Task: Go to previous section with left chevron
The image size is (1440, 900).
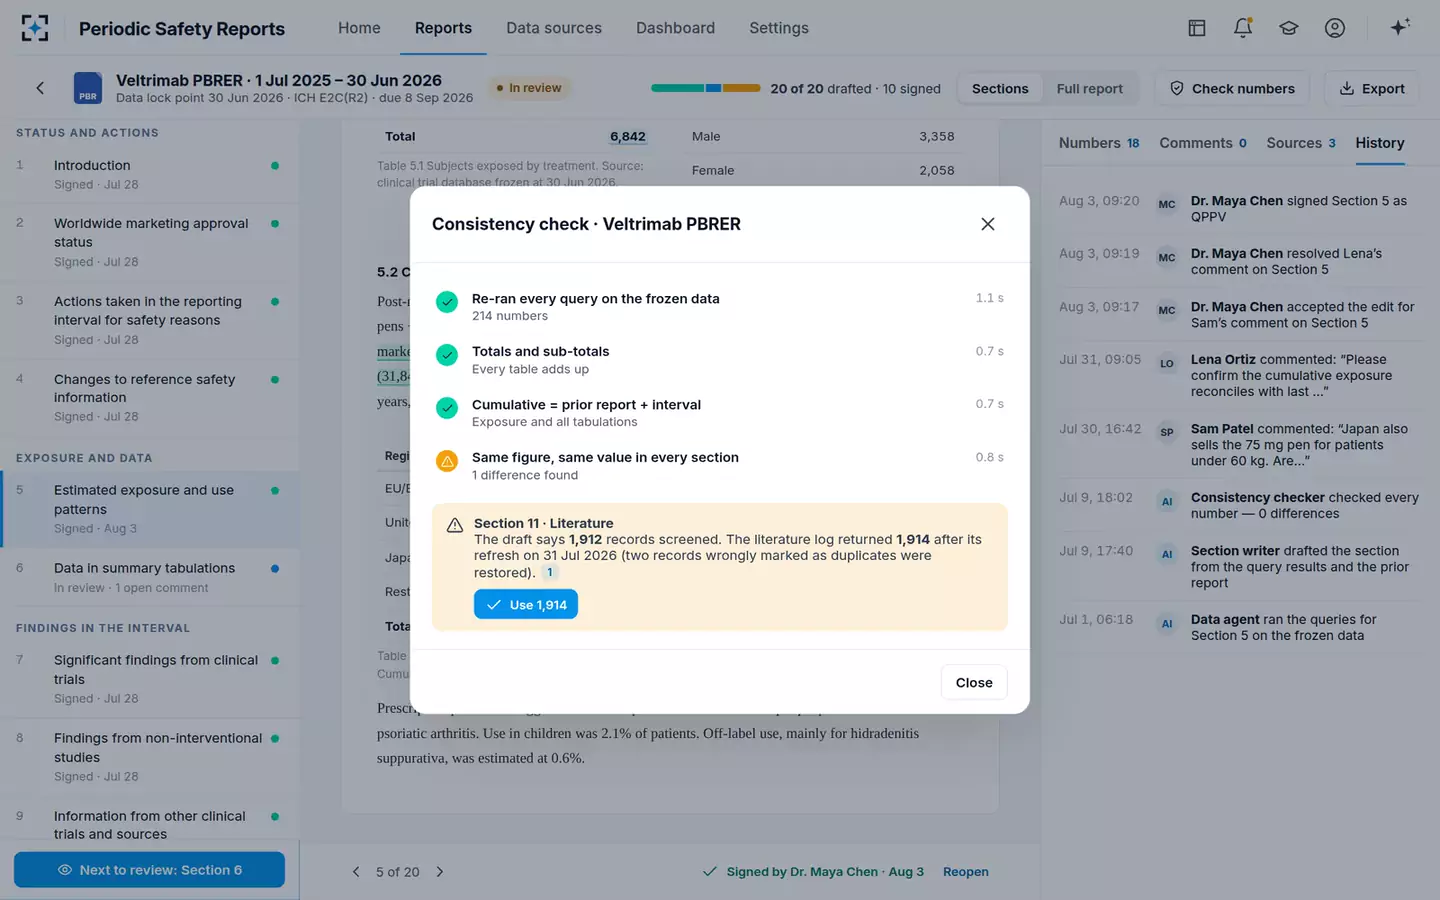Action: coord(356,872)
